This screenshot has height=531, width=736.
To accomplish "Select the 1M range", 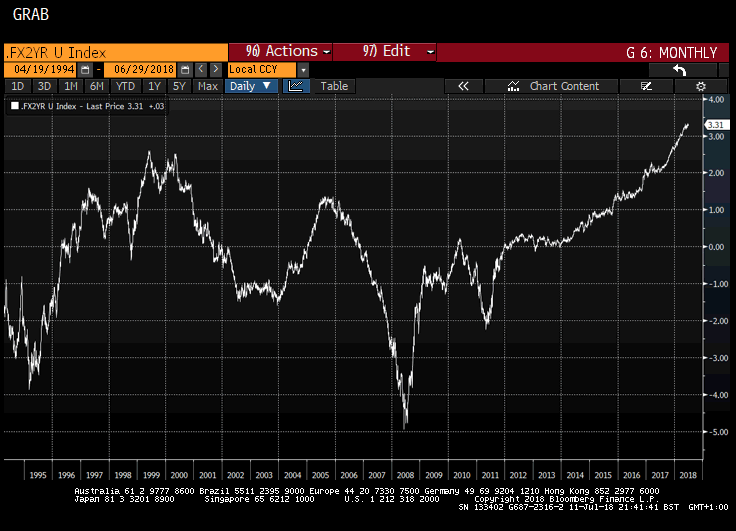I will tap(71, 86).
